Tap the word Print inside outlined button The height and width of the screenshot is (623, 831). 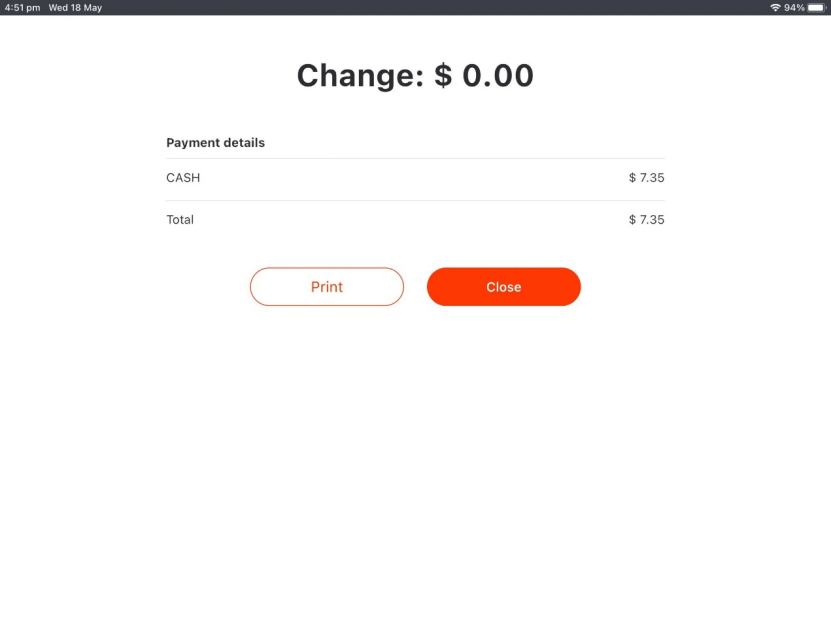pyautogui.click(x=326, y=287)
